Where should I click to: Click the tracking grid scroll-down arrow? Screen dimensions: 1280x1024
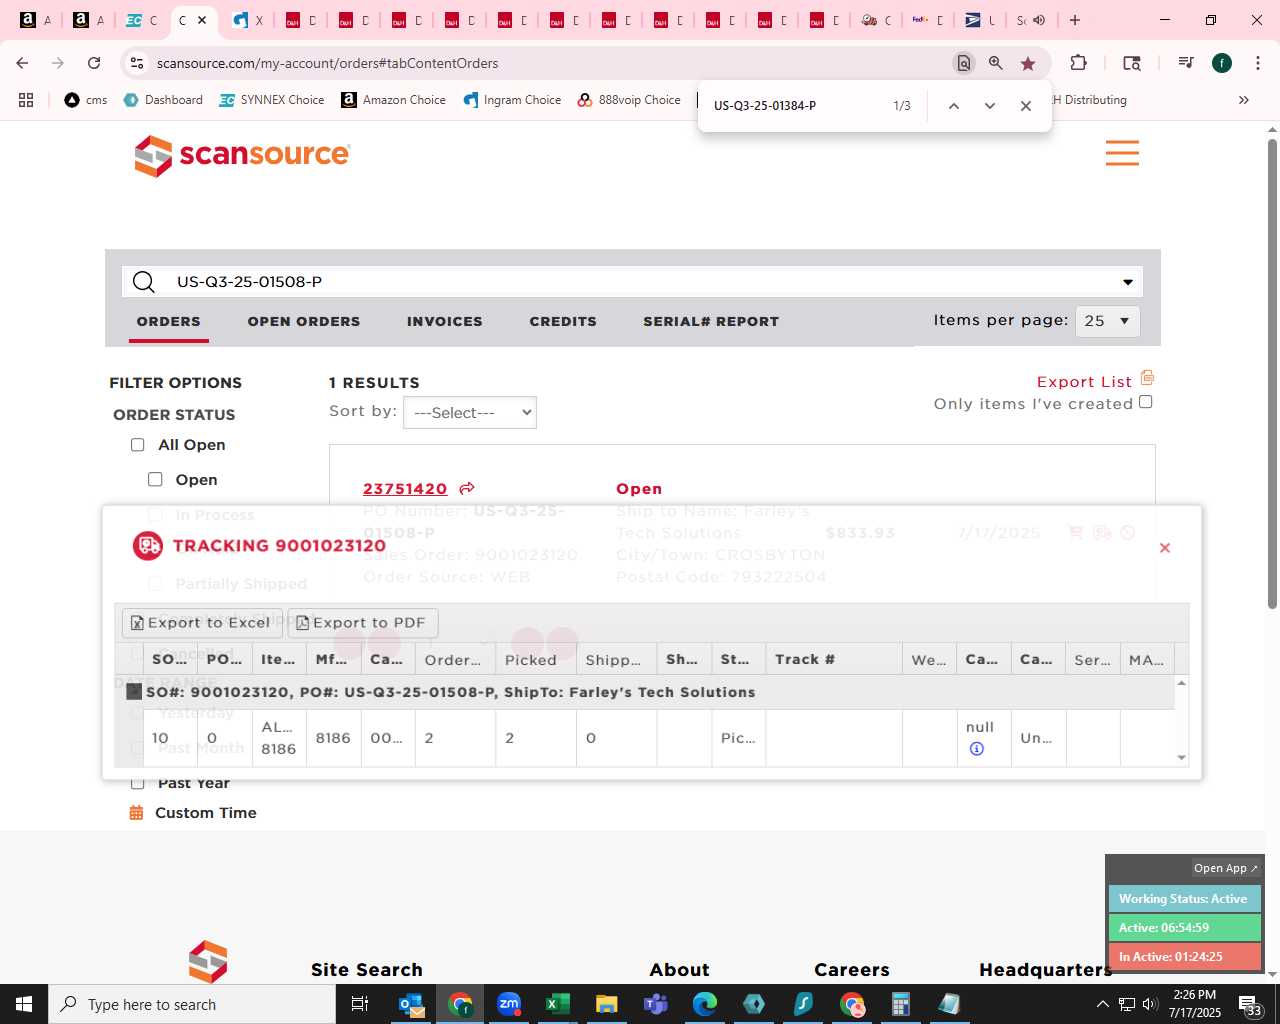click(1181, 758)
